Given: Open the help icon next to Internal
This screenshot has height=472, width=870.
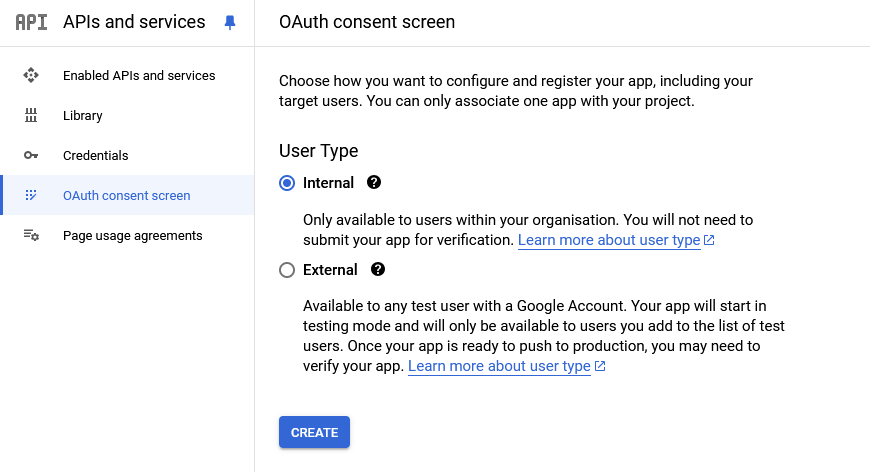Looking at the screenshot, I should pos(374,183).
